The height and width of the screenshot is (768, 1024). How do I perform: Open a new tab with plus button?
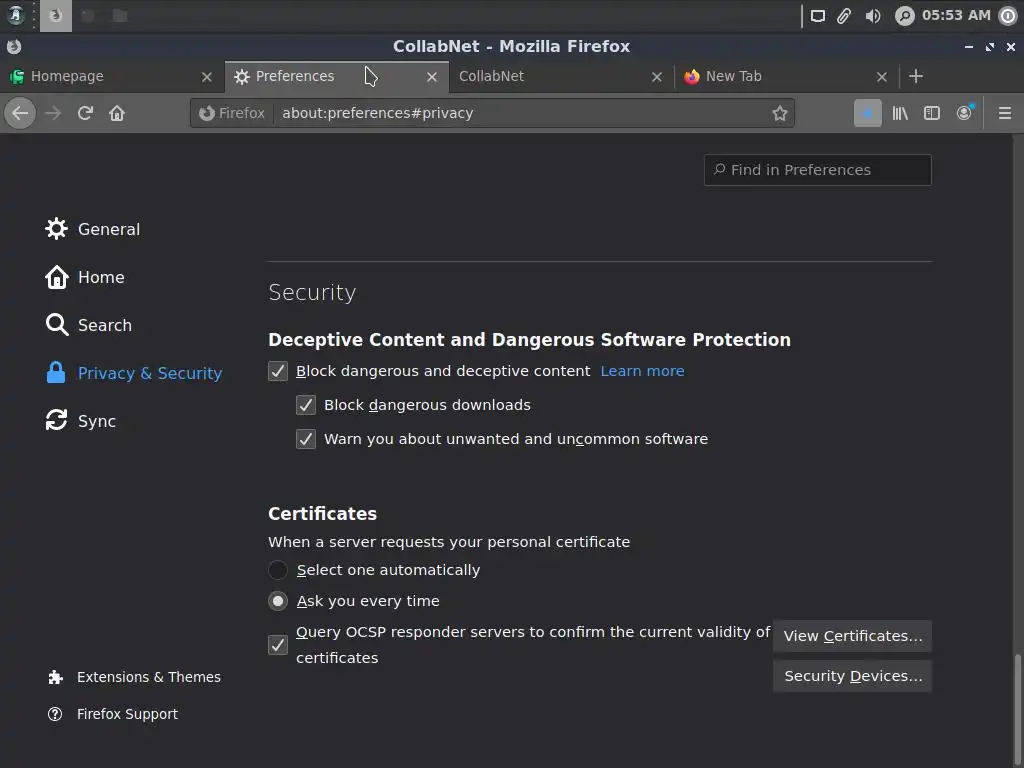click(x=915, y=76)
